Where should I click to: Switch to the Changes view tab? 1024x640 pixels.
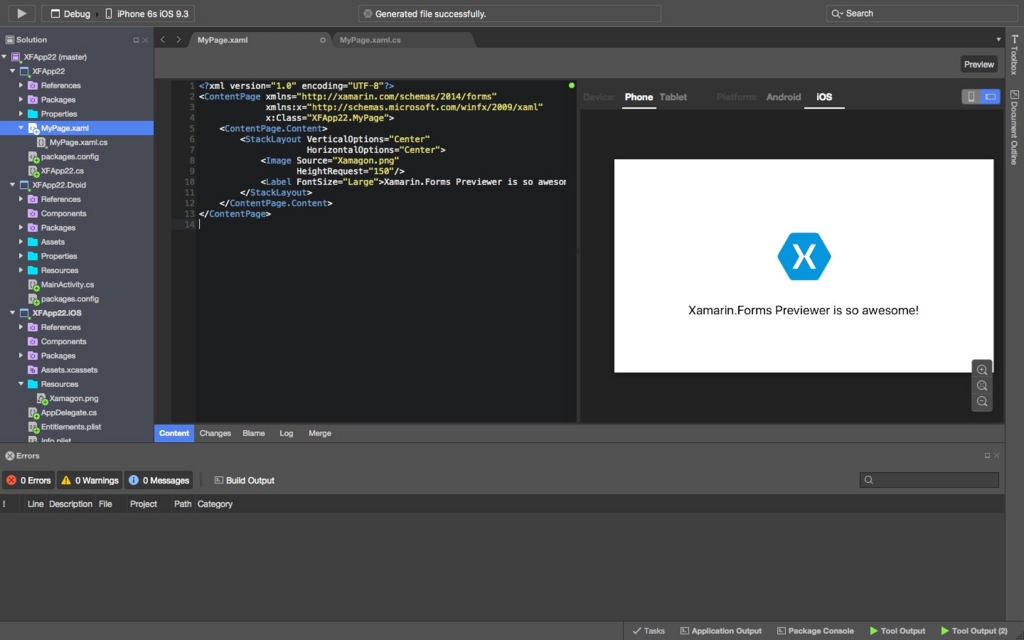[x=215, y=433]
